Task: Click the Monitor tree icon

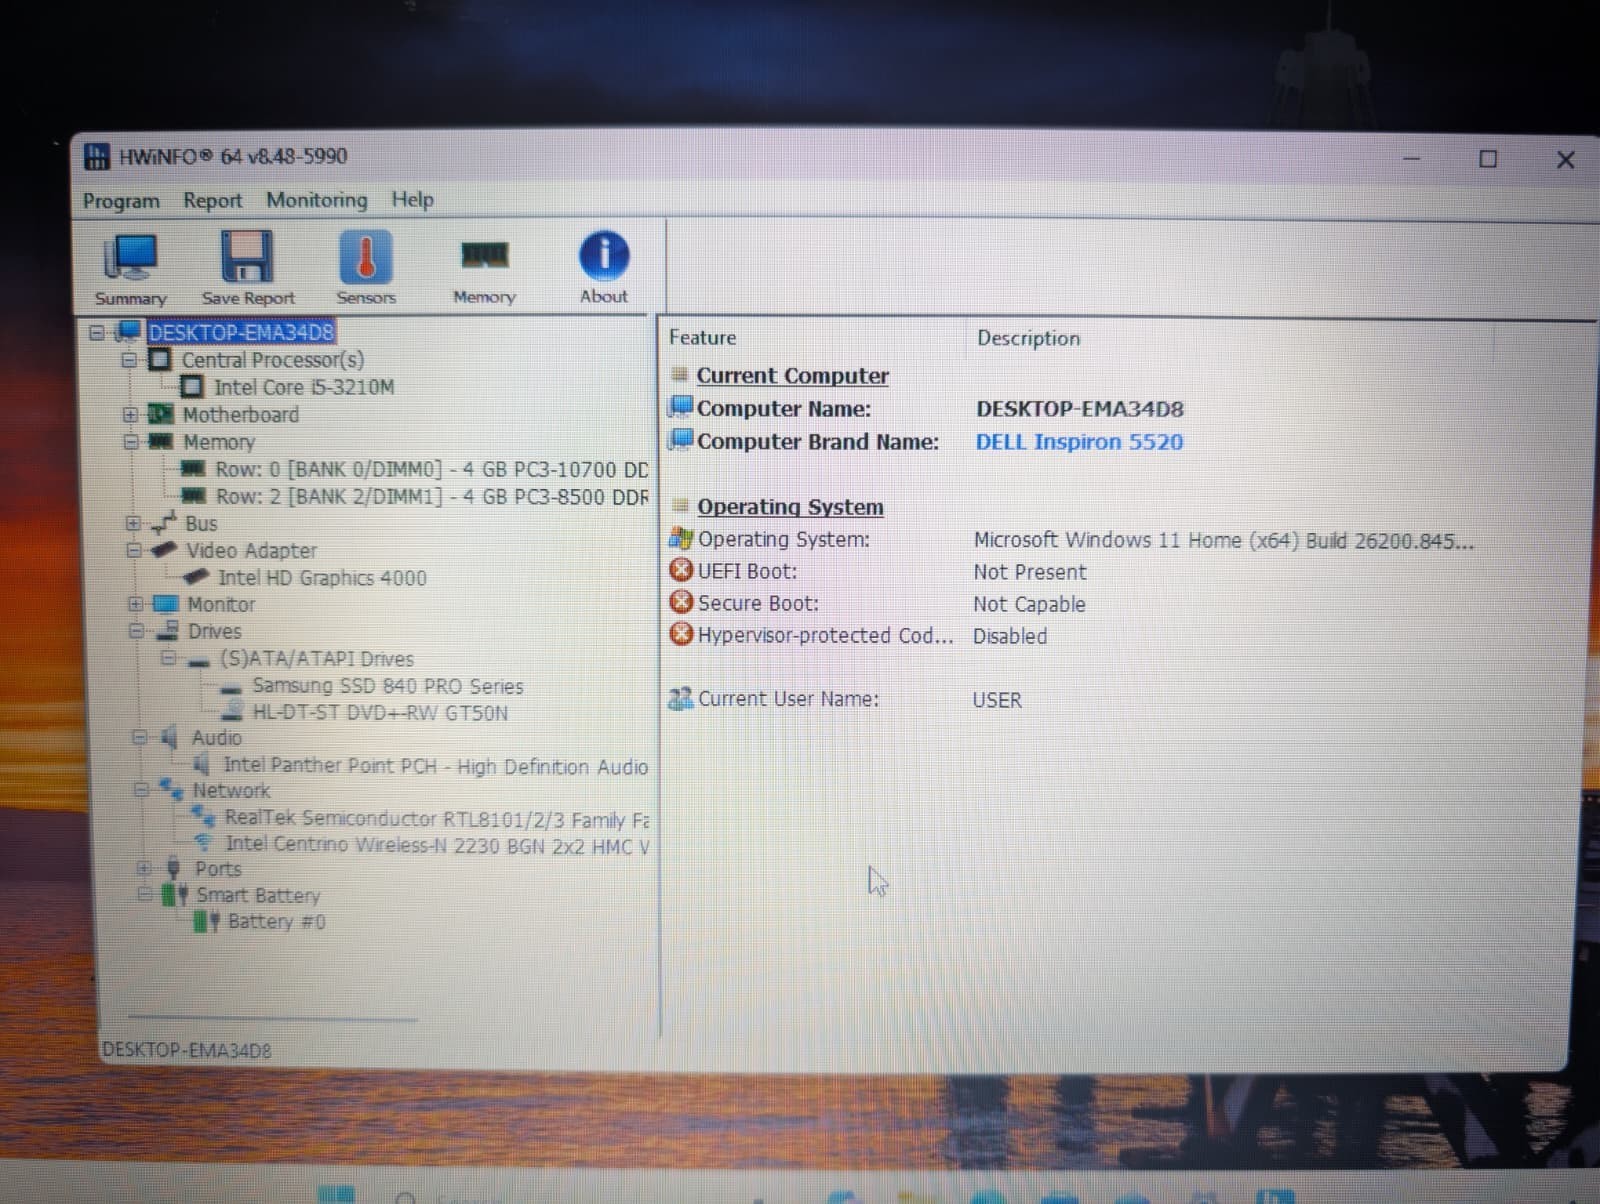Action: [166, 604]
